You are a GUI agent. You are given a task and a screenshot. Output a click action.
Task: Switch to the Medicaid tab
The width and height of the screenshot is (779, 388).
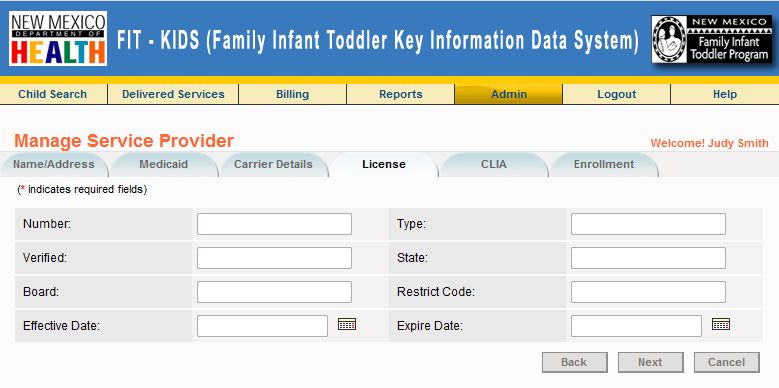[x=163, y=164]
